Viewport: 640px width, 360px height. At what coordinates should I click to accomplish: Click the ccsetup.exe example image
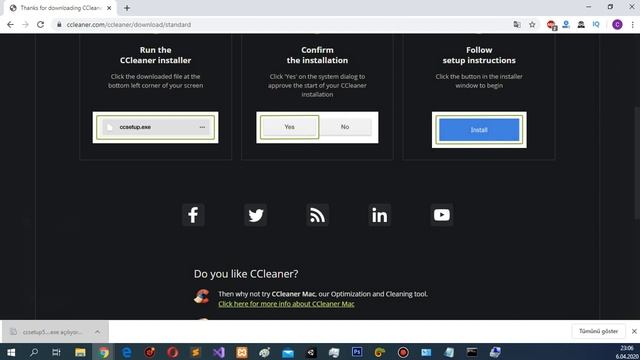(156, 127)
